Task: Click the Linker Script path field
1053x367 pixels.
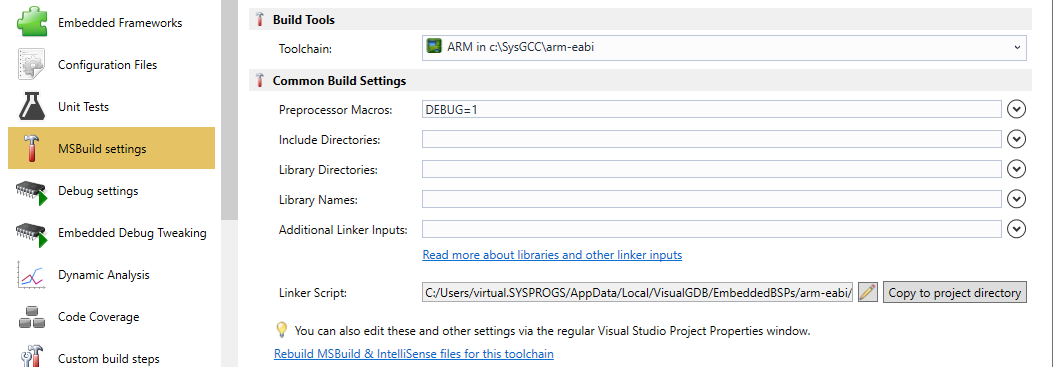Action: click(638, 292)
